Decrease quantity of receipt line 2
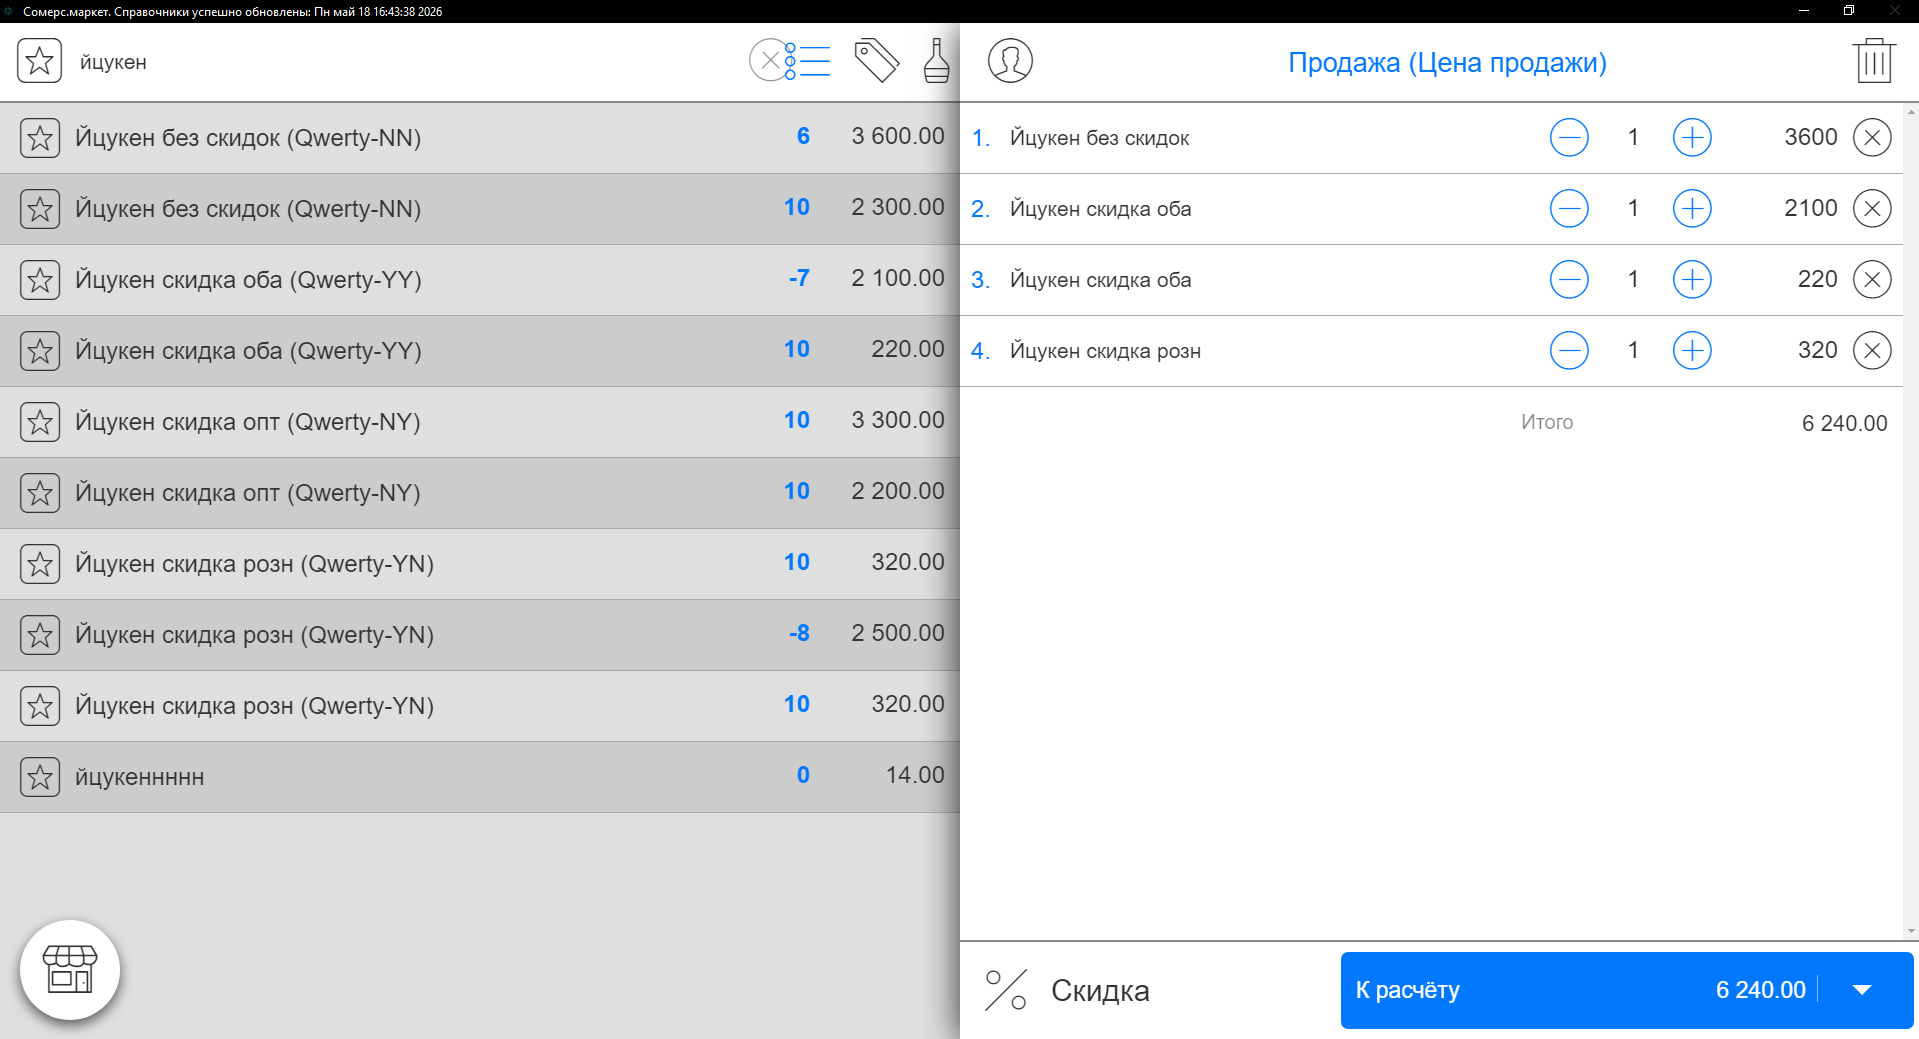This screenshot has width=1919, height=1039. click(x=1569, y=208)
